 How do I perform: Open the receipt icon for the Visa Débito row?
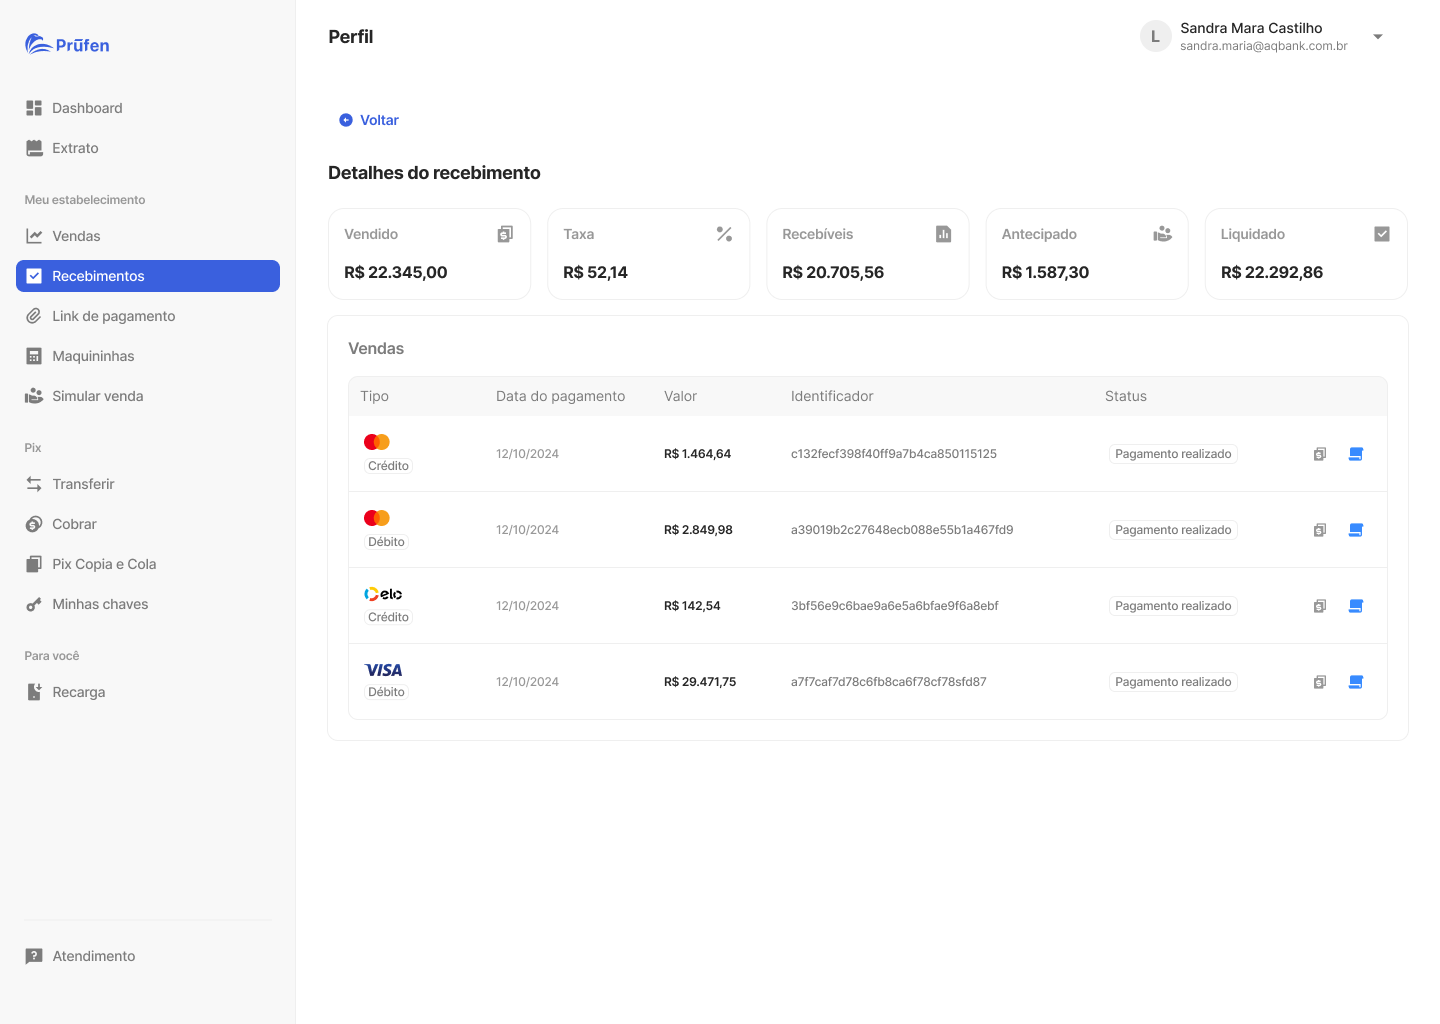(1356, 682)
